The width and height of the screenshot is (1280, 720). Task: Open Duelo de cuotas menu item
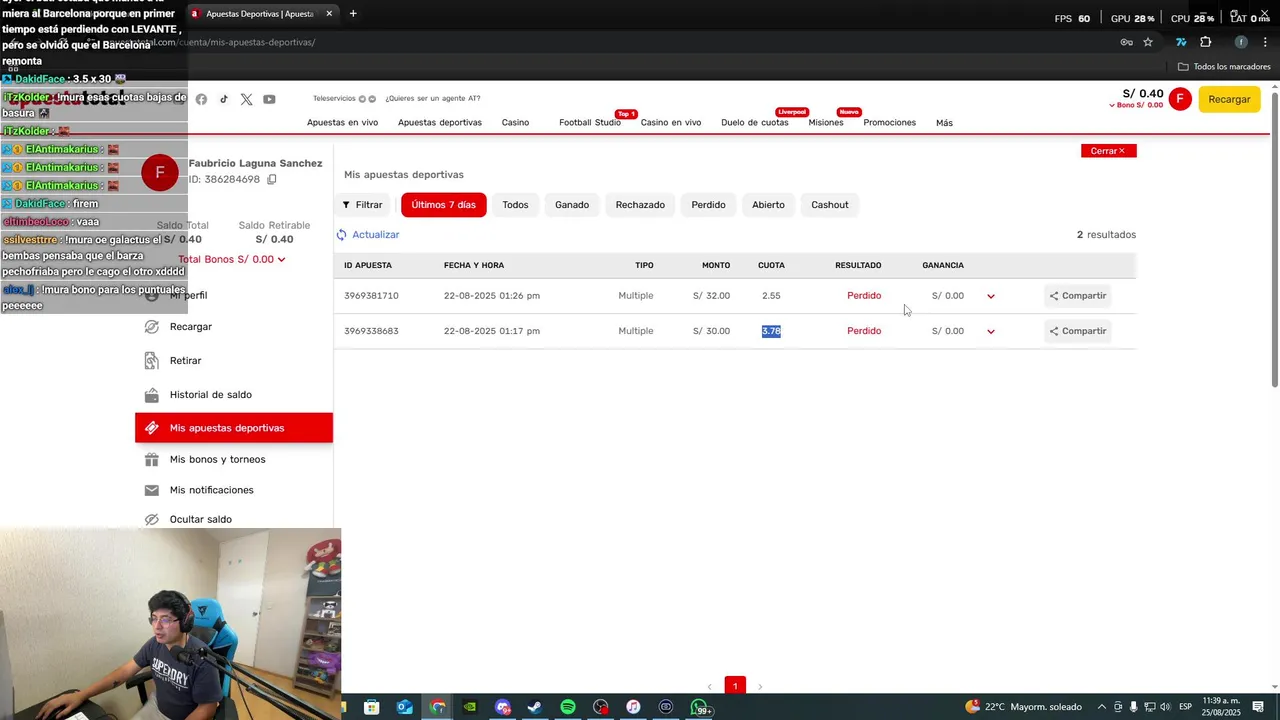[755, 123]
